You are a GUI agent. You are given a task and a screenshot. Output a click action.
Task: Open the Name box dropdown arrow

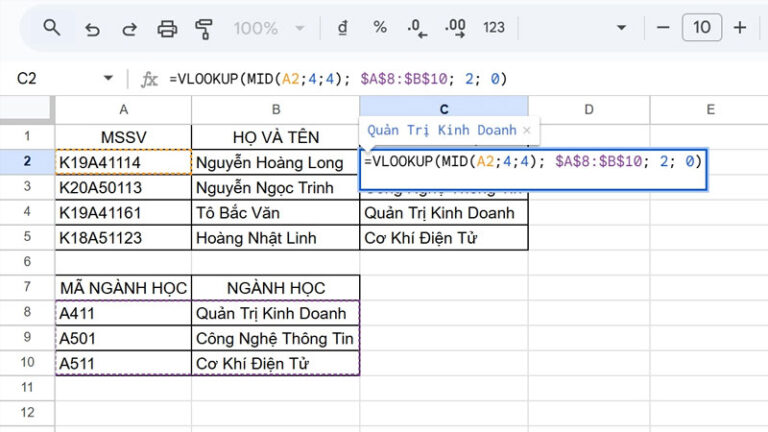(108, 78)
